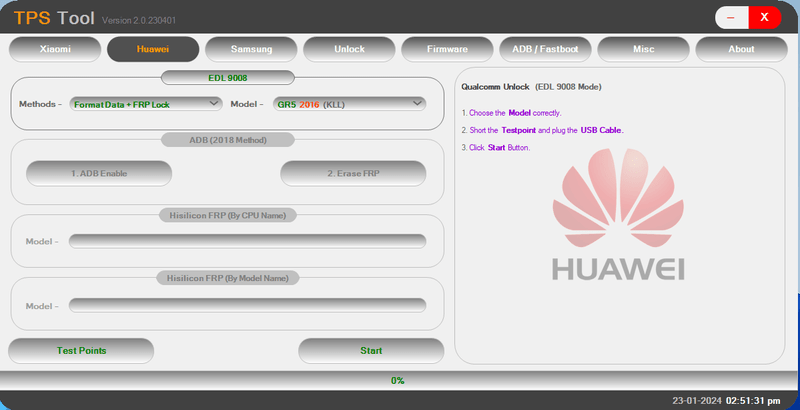Expand the Methods dropdown

click(146, 104)
